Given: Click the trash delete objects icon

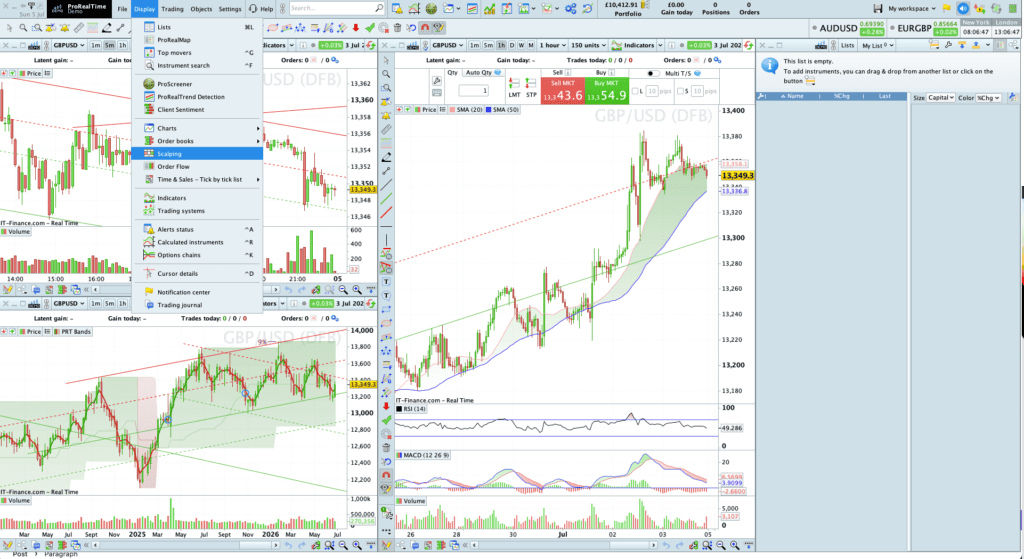Looking at the screenshot, I should (397, 27).
